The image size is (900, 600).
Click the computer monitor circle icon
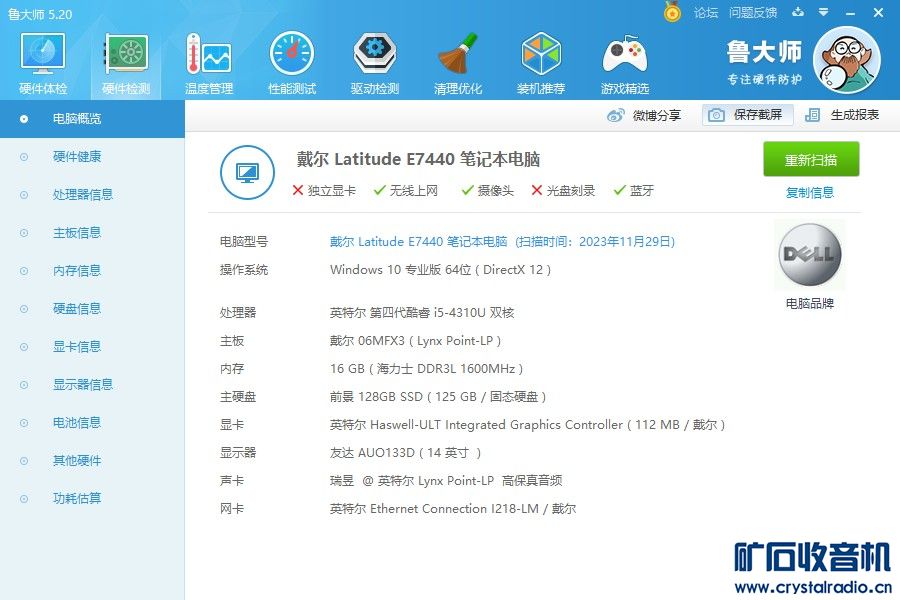247,172
